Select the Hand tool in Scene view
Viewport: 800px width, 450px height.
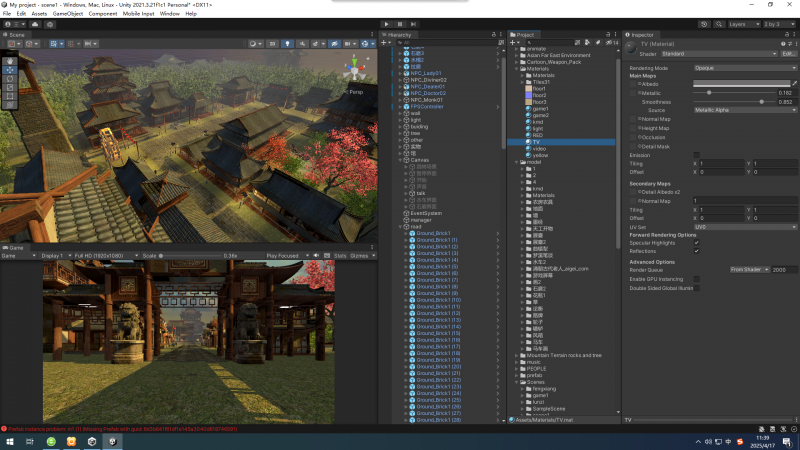pos(9,60)
